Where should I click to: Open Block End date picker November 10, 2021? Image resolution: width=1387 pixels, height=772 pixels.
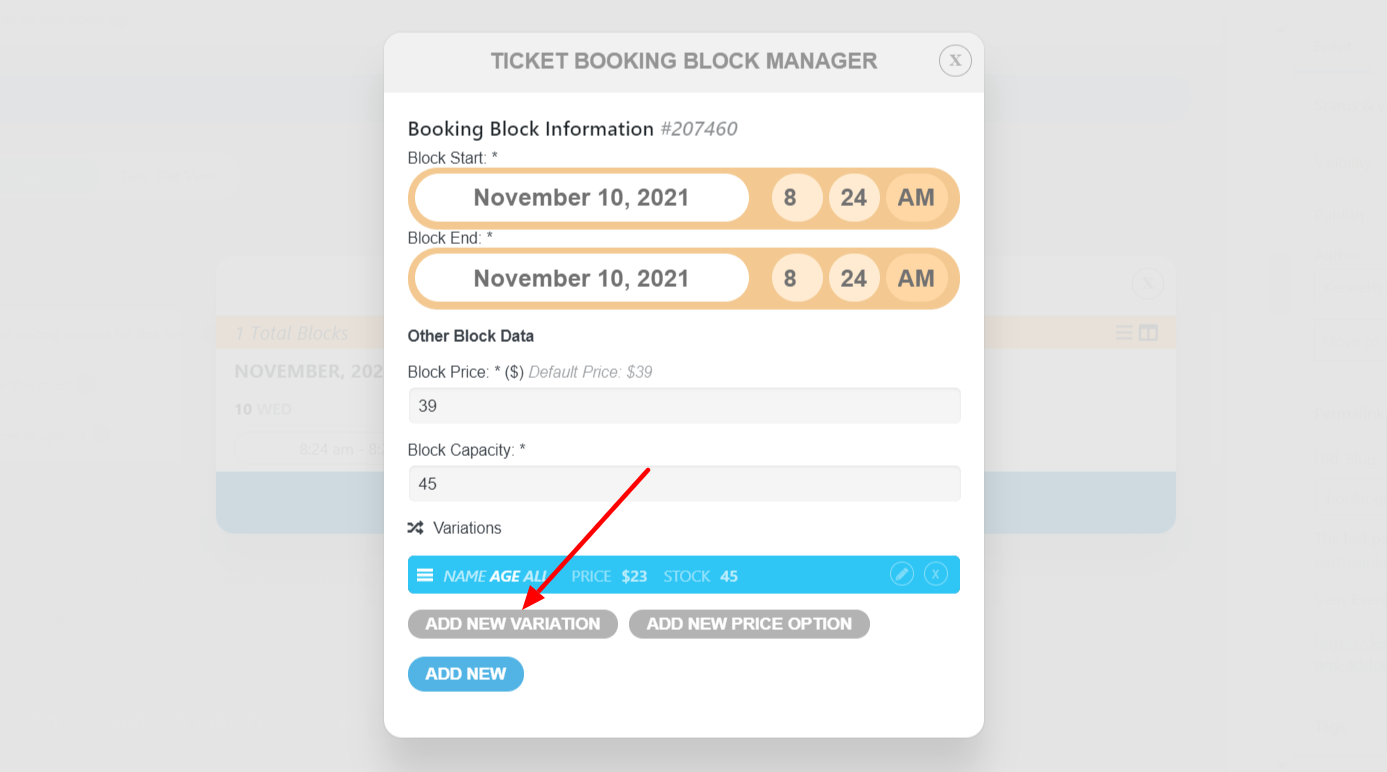pos(582,278)
